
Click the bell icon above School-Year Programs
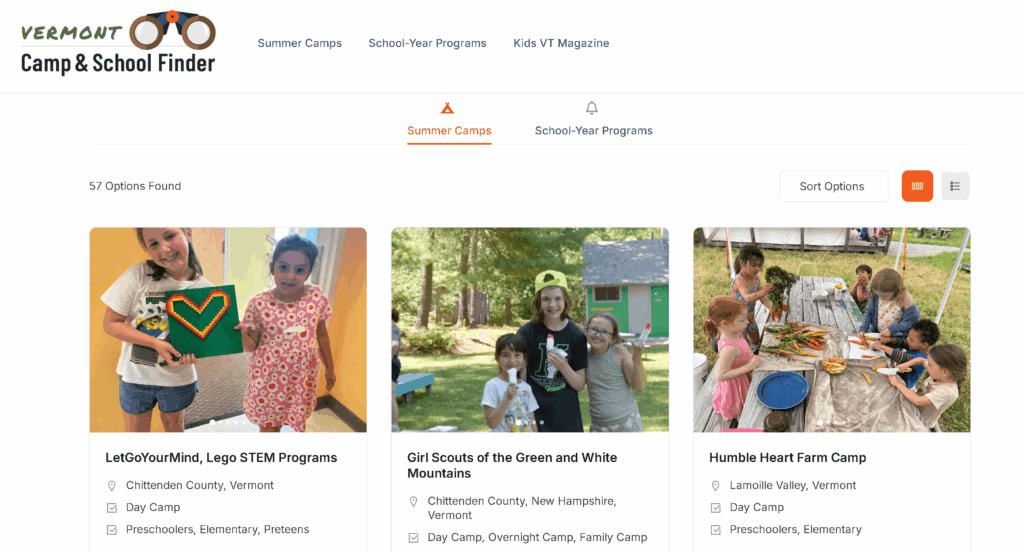[x=592, y=108]
